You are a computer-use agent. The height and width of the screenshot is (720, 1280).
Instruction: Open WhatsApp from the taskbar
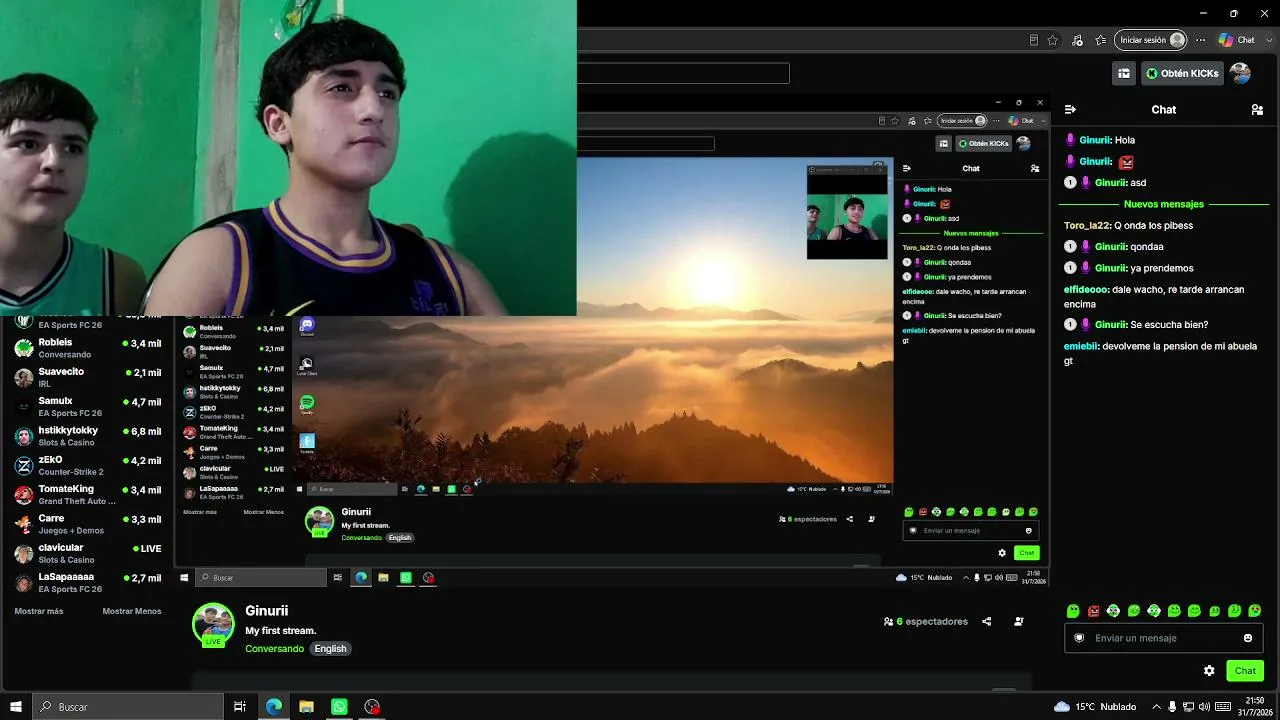(x=339, y=707)
